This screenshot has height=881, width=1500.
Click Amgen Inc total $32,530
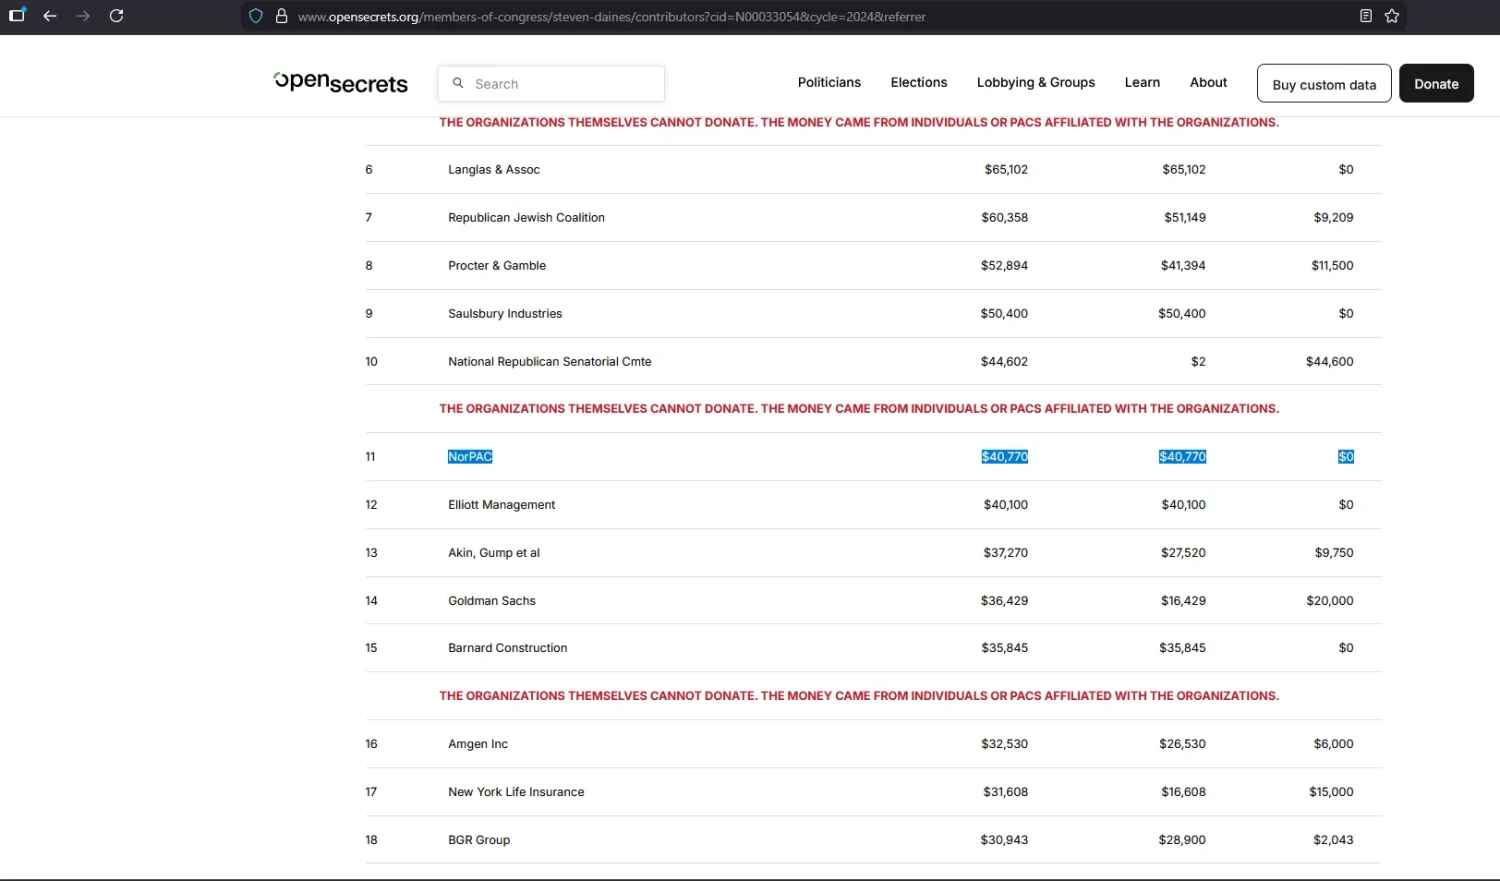click(1005, 744)
